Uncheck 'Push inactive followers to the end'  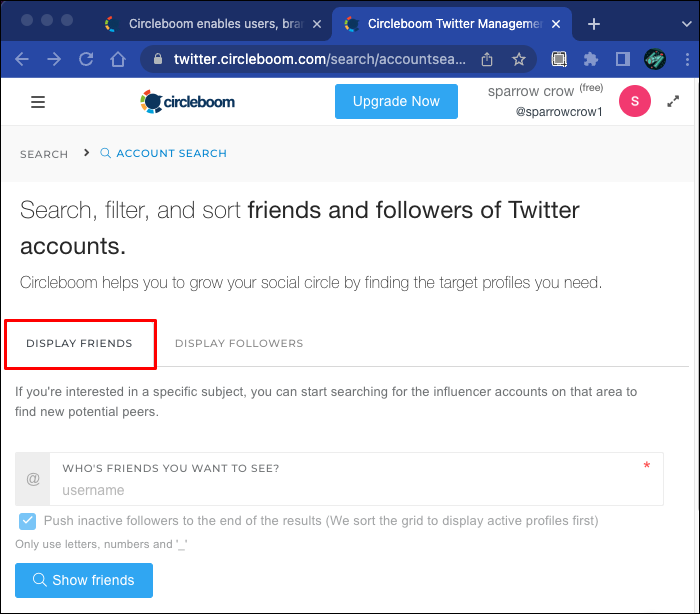click(27, 521)
